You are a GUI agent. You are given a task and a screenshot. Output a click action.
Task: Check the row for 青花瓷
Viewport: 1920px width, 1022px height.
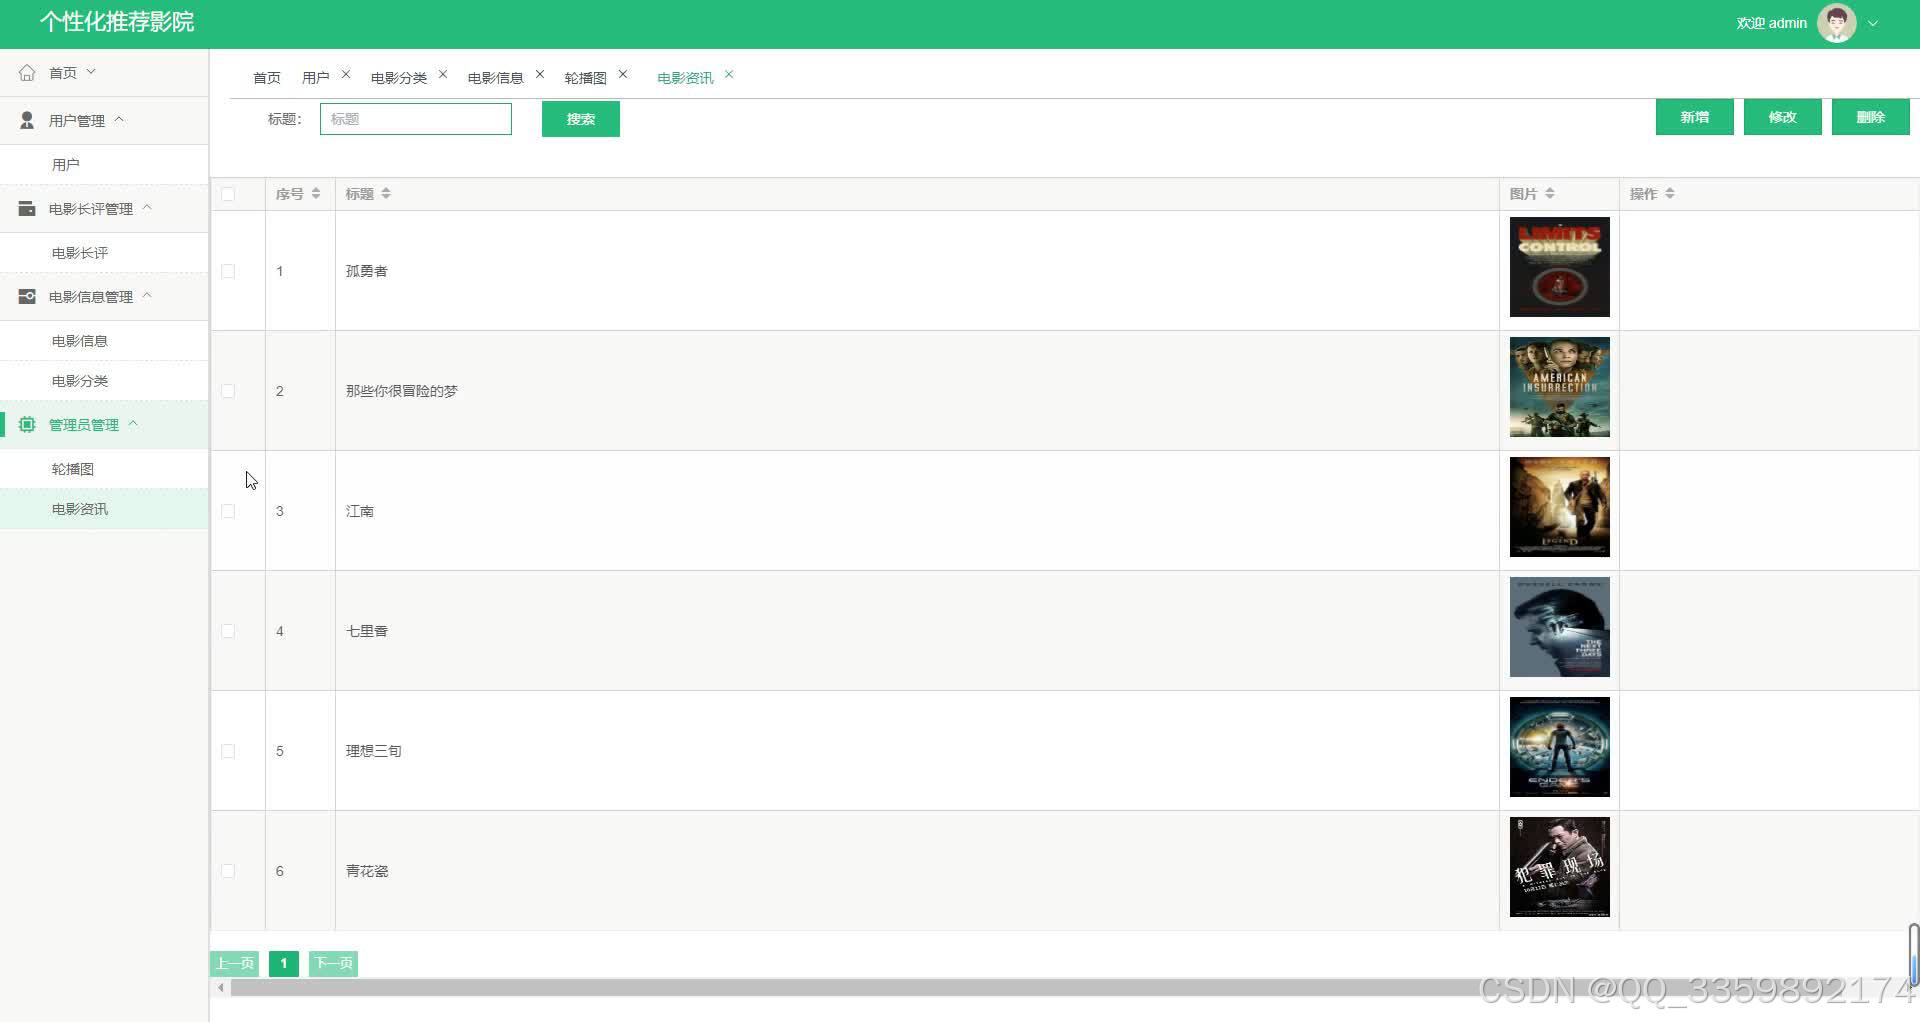228,871
